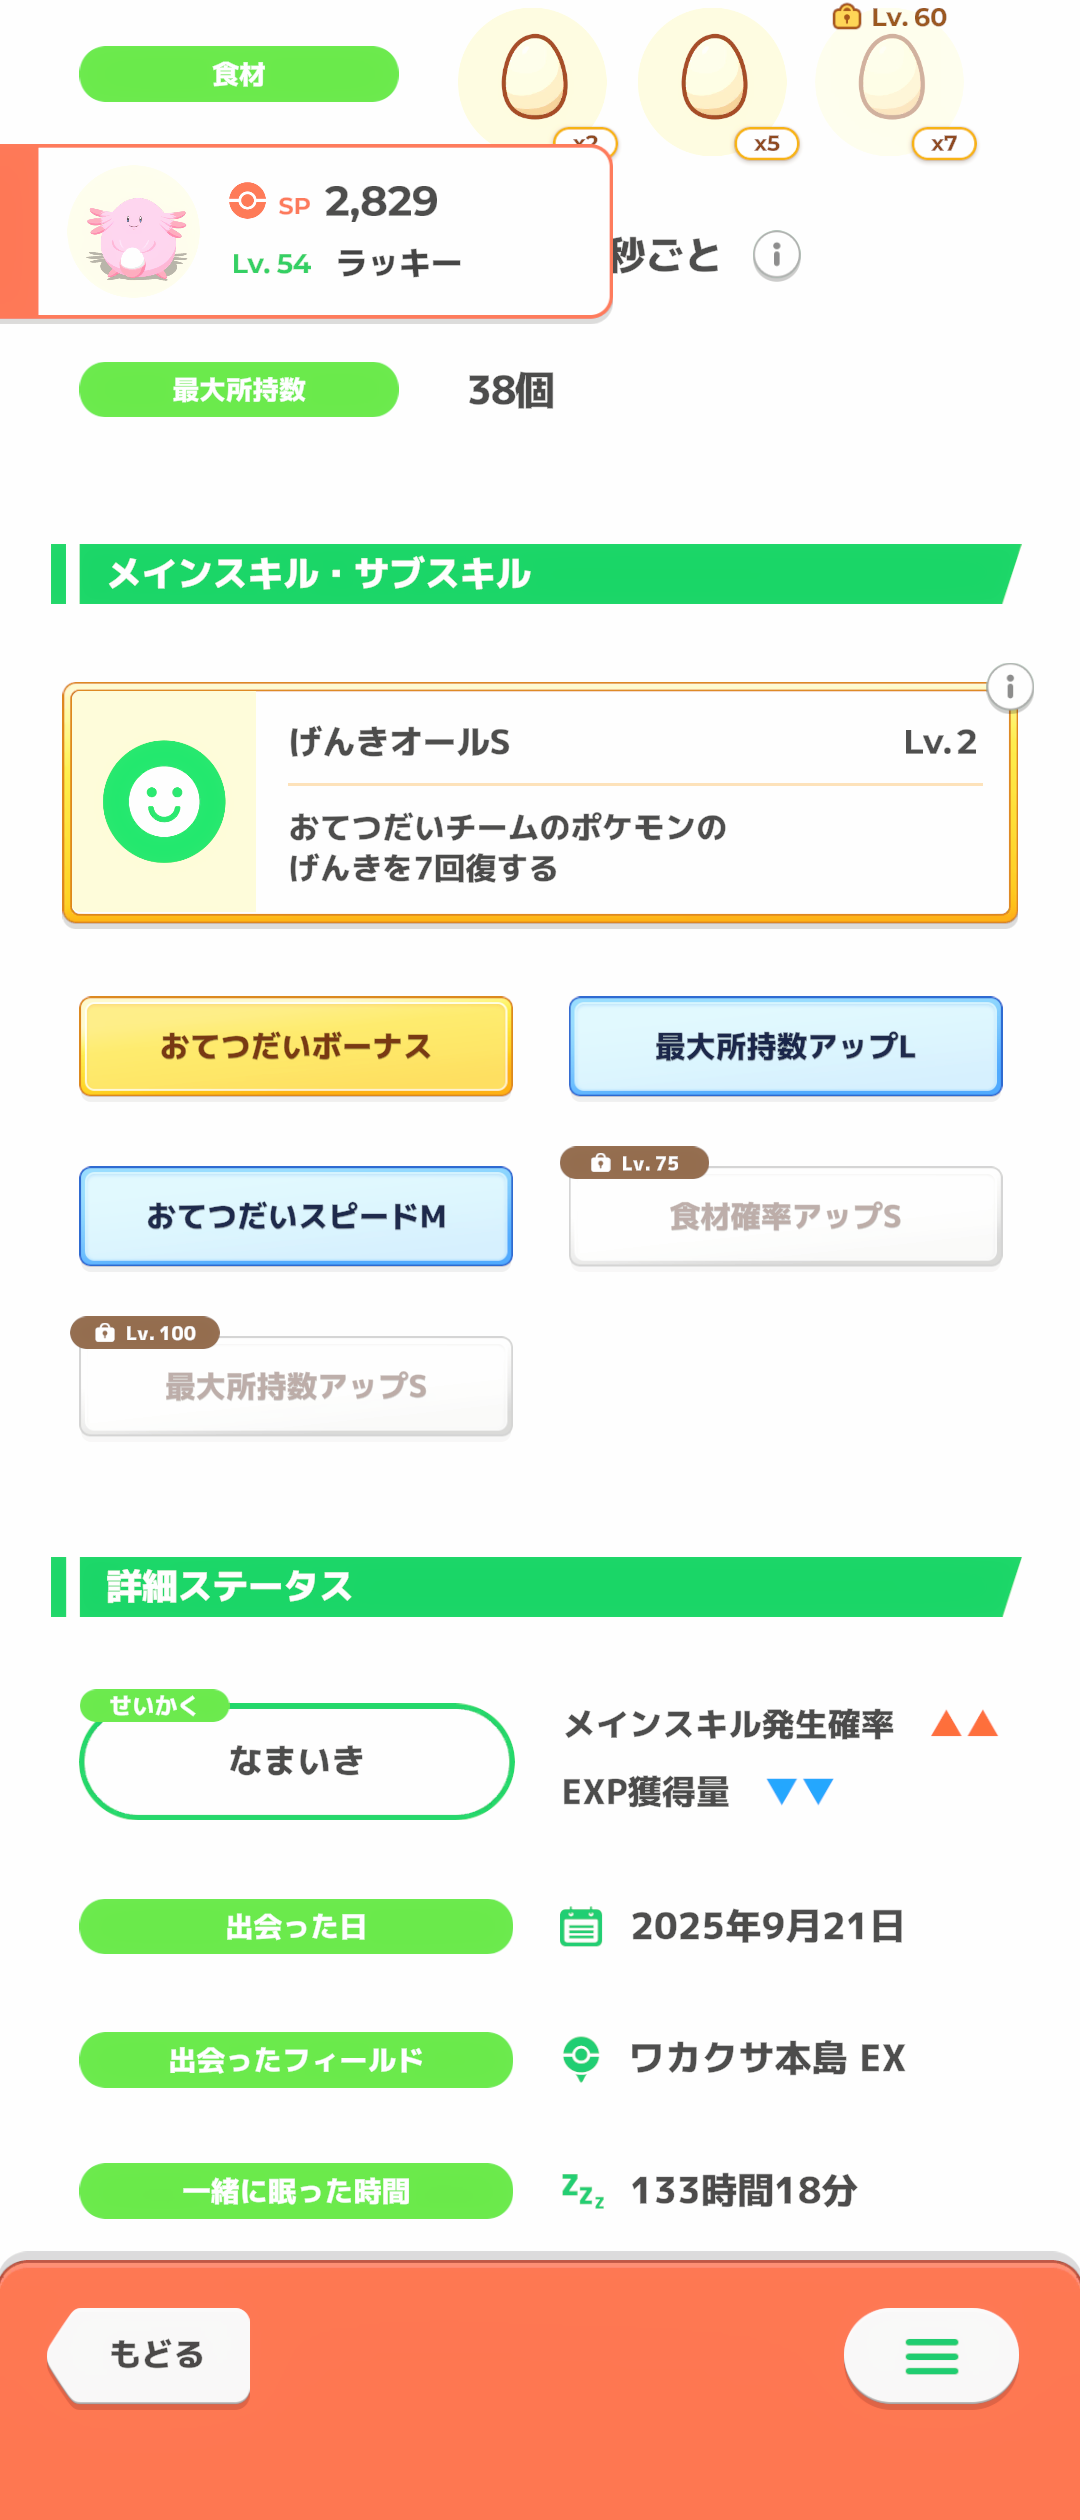Tap the locked Lv. 60 egg ingredient
The width and height of the screenshot is (1080, 2520).
(892, 80)
